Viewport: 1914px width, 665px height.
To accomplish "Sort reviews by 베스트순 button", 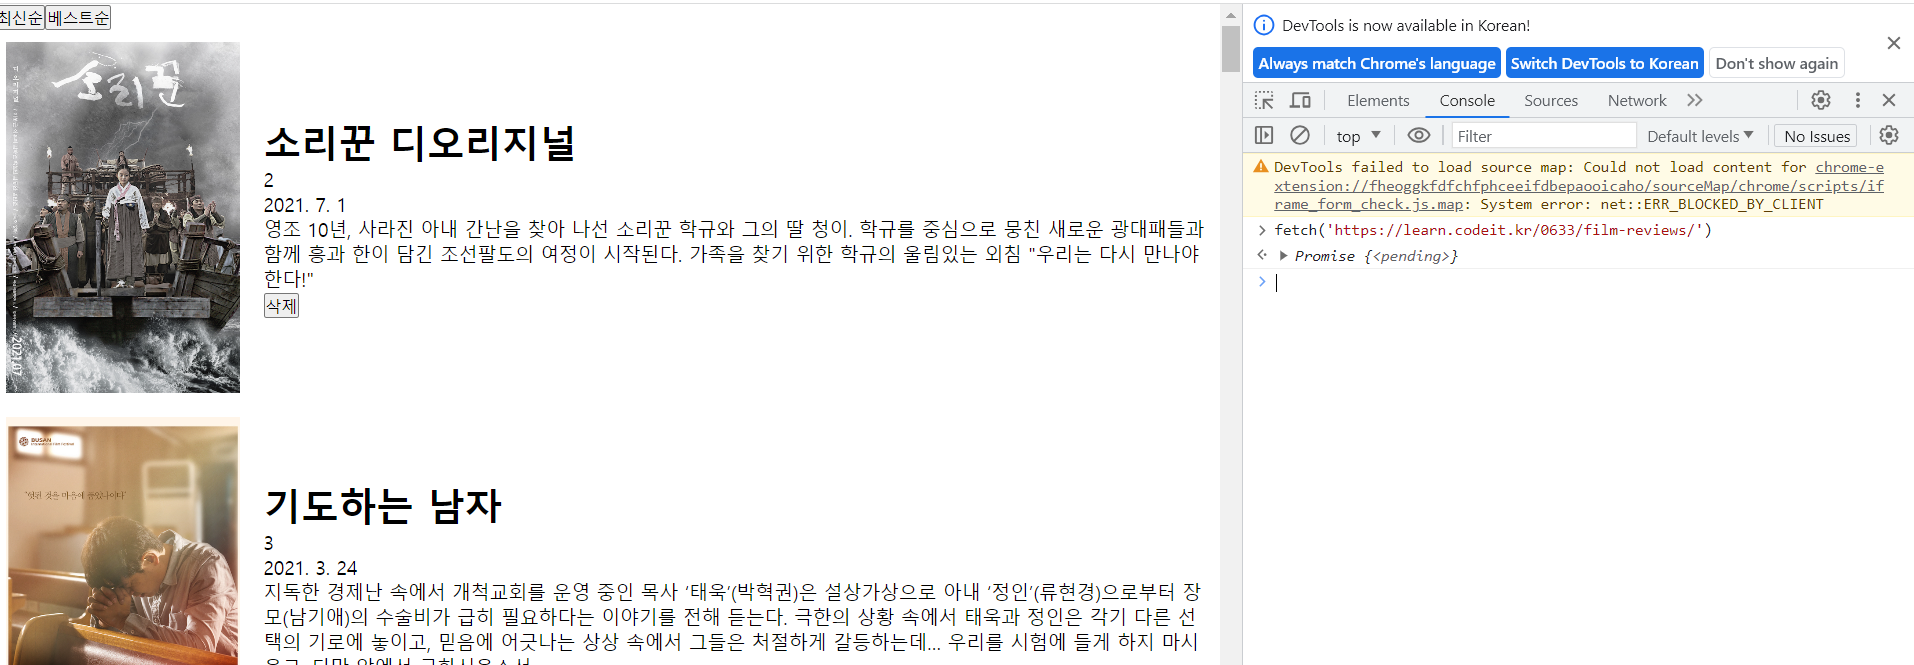I will [78, 18].
